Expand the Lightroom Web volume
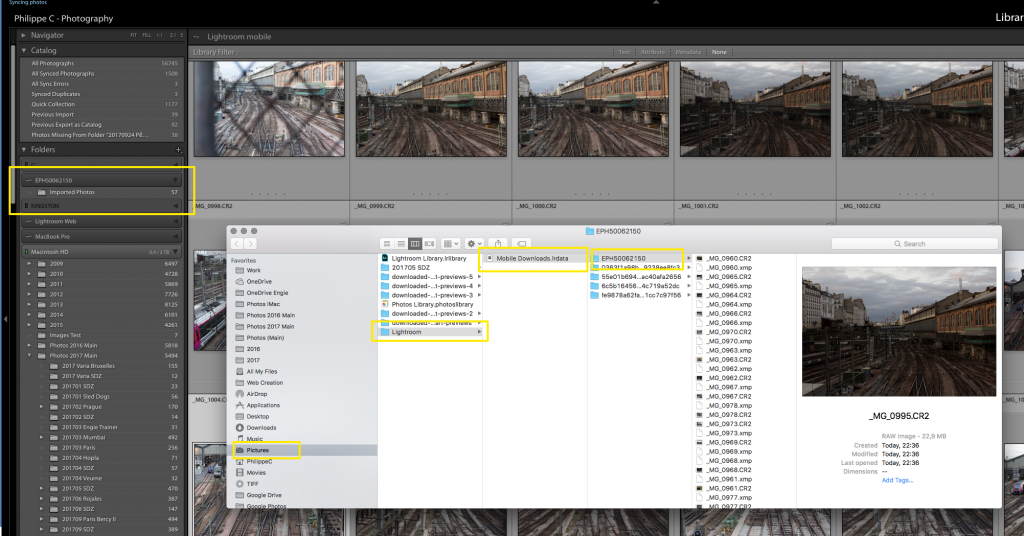Screen dimensions: 1024x536 point(174,221)
